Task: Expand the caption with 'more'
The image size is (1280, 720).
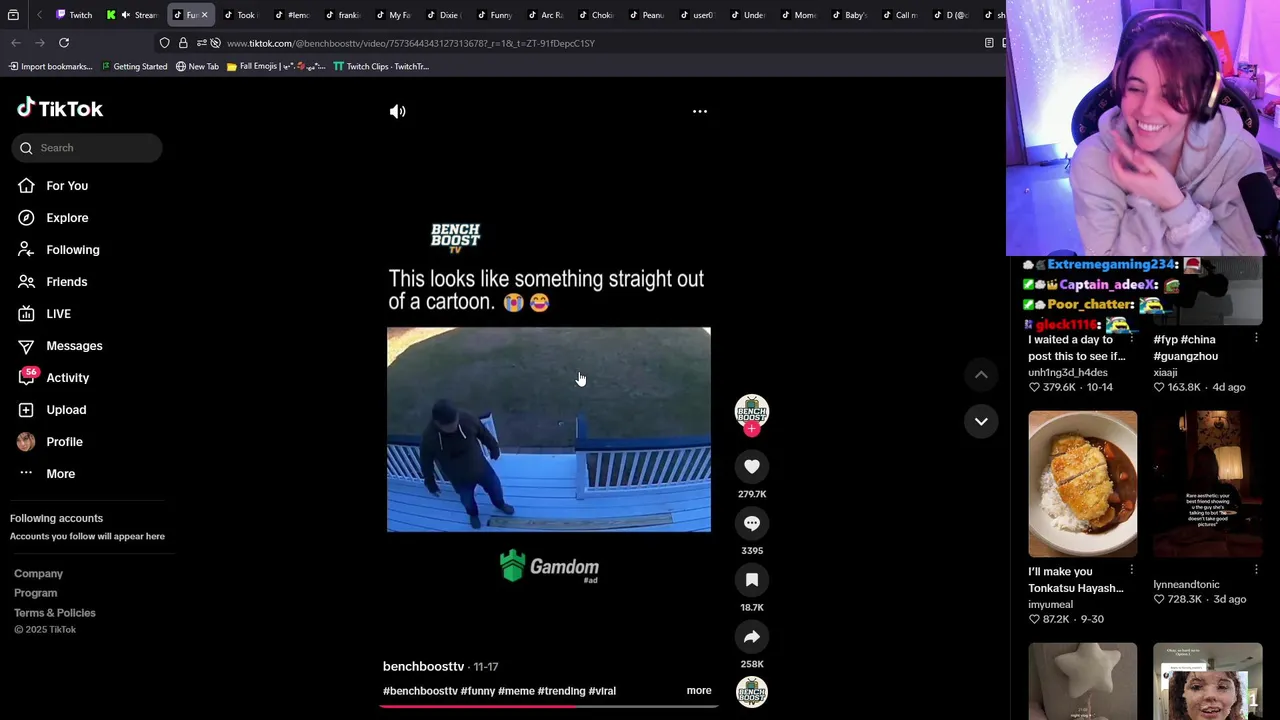Action: click(x=699, y=691)
